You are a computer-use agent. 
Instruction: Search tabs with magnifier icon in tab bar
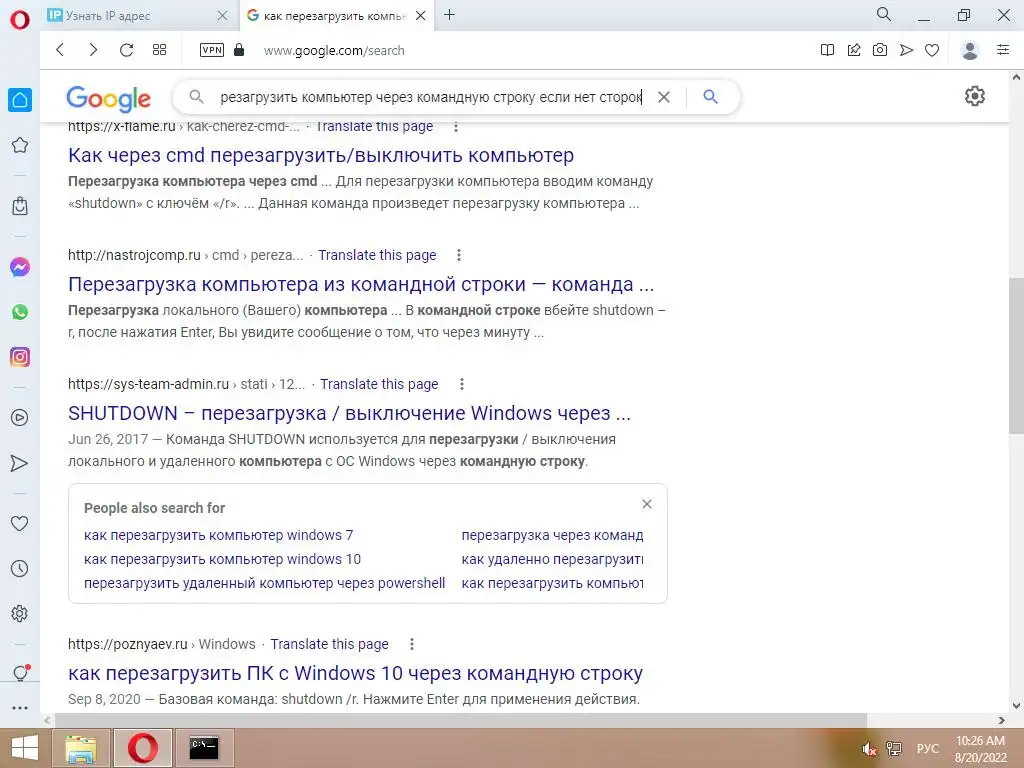point(884,14)
